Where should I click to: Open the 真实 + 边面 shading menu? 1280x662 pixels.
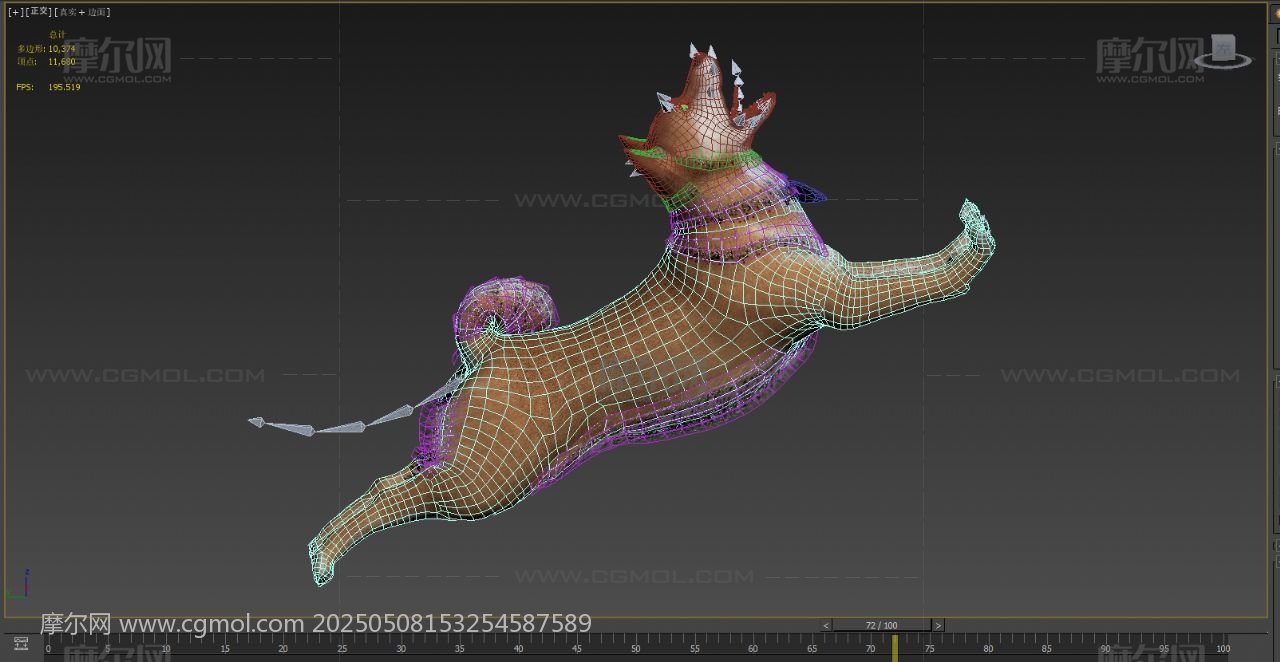(x=83, y=12)
